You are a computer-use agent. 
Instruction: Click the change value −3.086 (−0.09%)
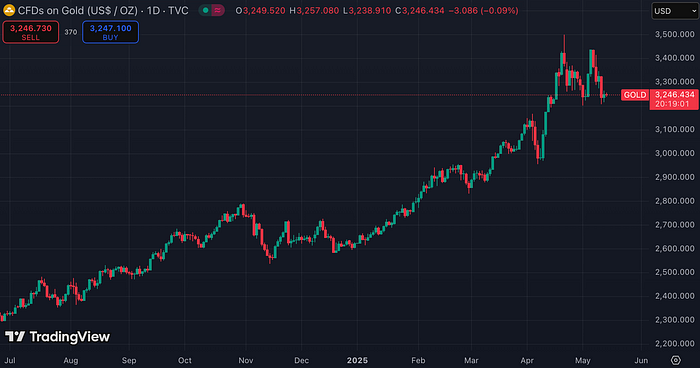coord(483,11)
